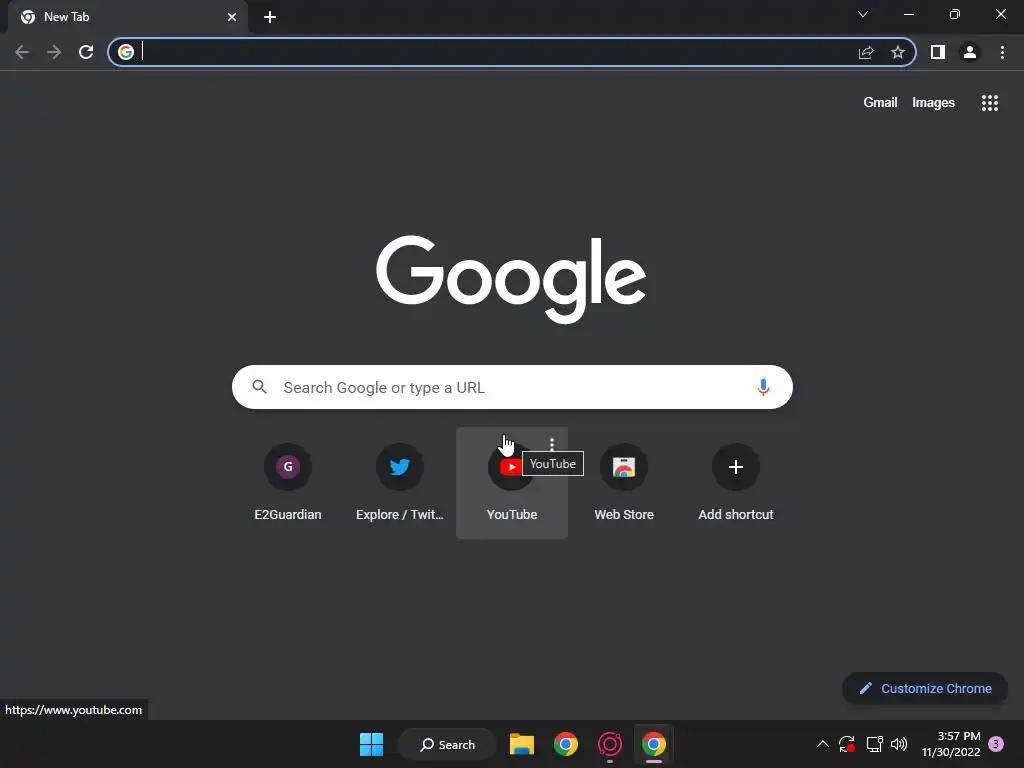
Task: Open the YouTube shortcut tile
Action: (x=512, y=483)
